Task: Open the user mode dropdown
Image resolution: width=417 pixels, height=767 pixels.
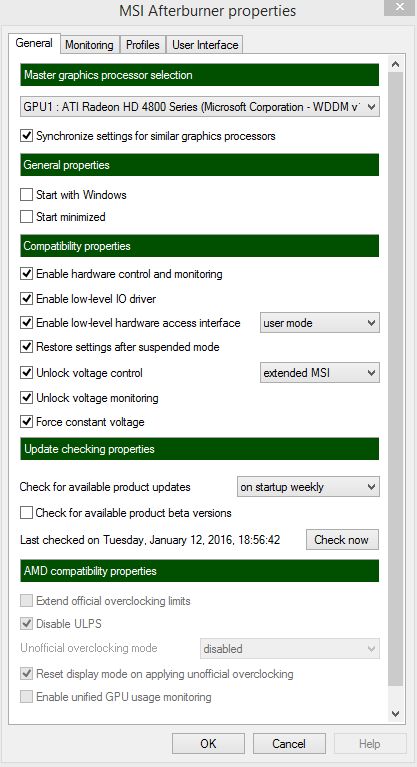Action: coord(320,323)
